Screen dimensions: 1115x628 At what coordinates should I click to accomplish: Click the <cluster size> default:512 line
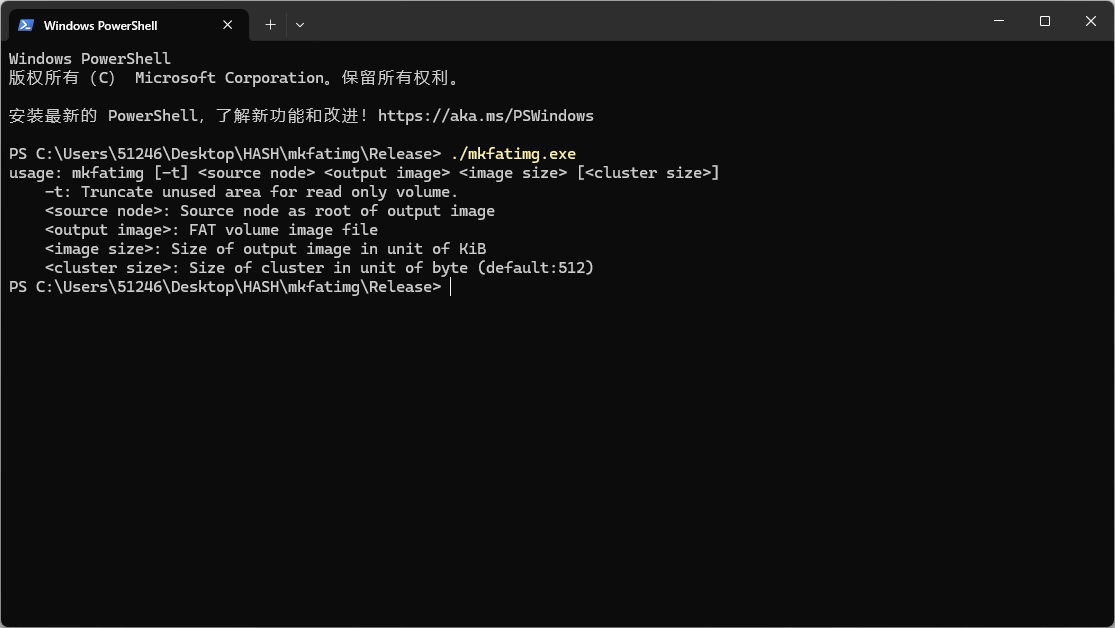coord(319,268)
